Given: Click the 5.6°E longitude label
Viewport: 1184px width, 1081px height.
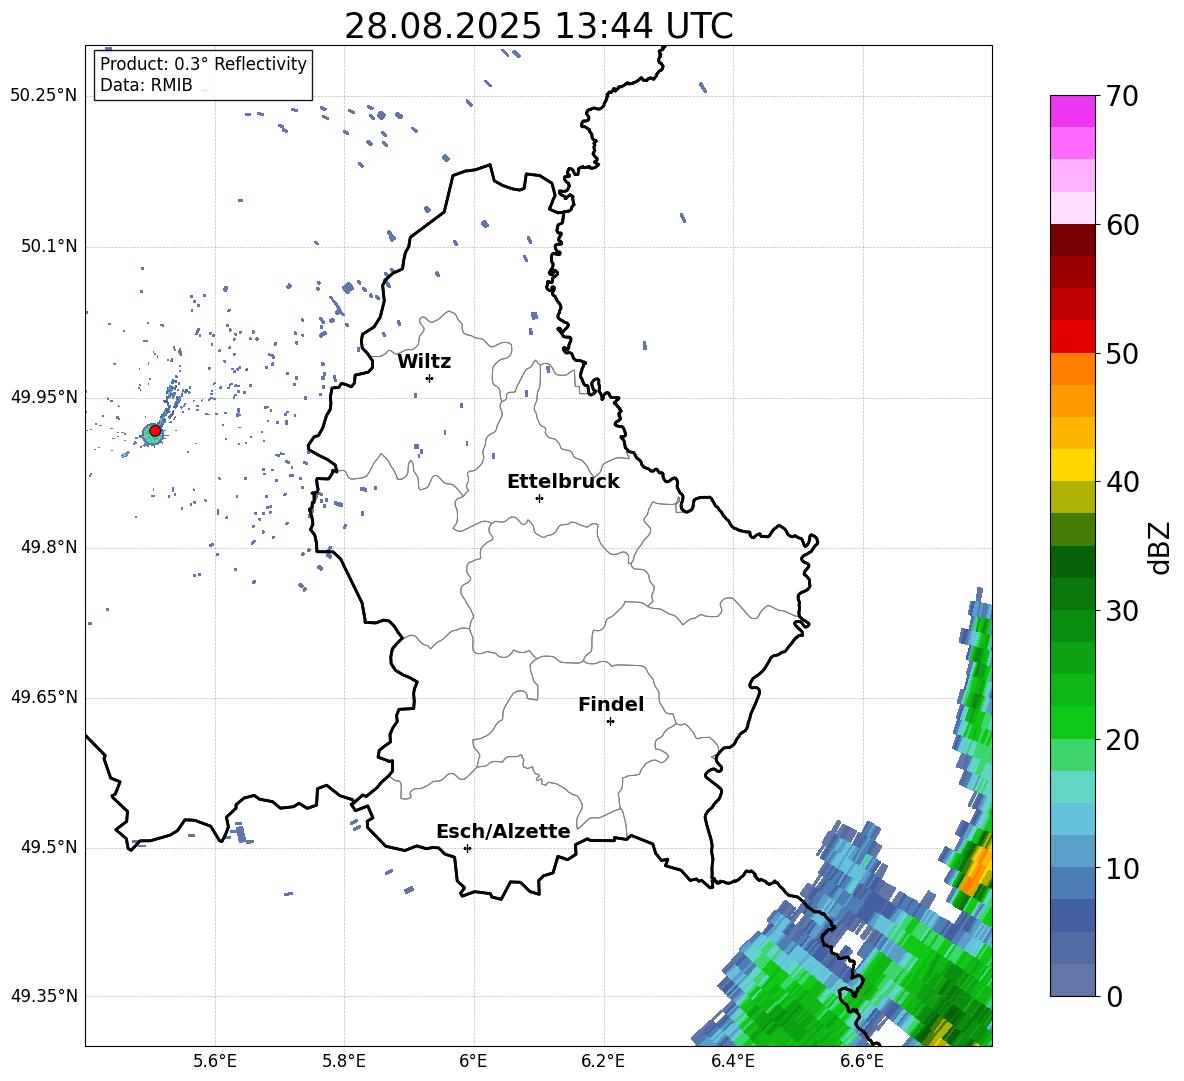Looking at the screenshot, I should click(x=215, y=1061).
